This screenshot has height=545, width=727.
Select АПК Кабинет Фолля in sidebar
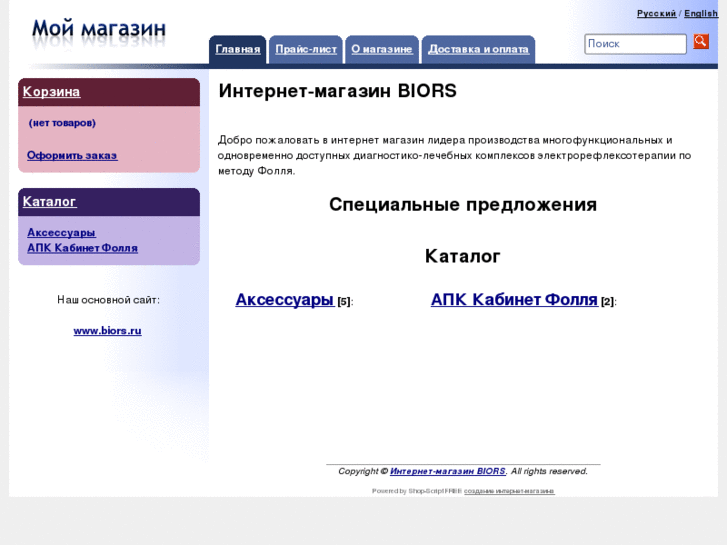(x=83, y=248)
